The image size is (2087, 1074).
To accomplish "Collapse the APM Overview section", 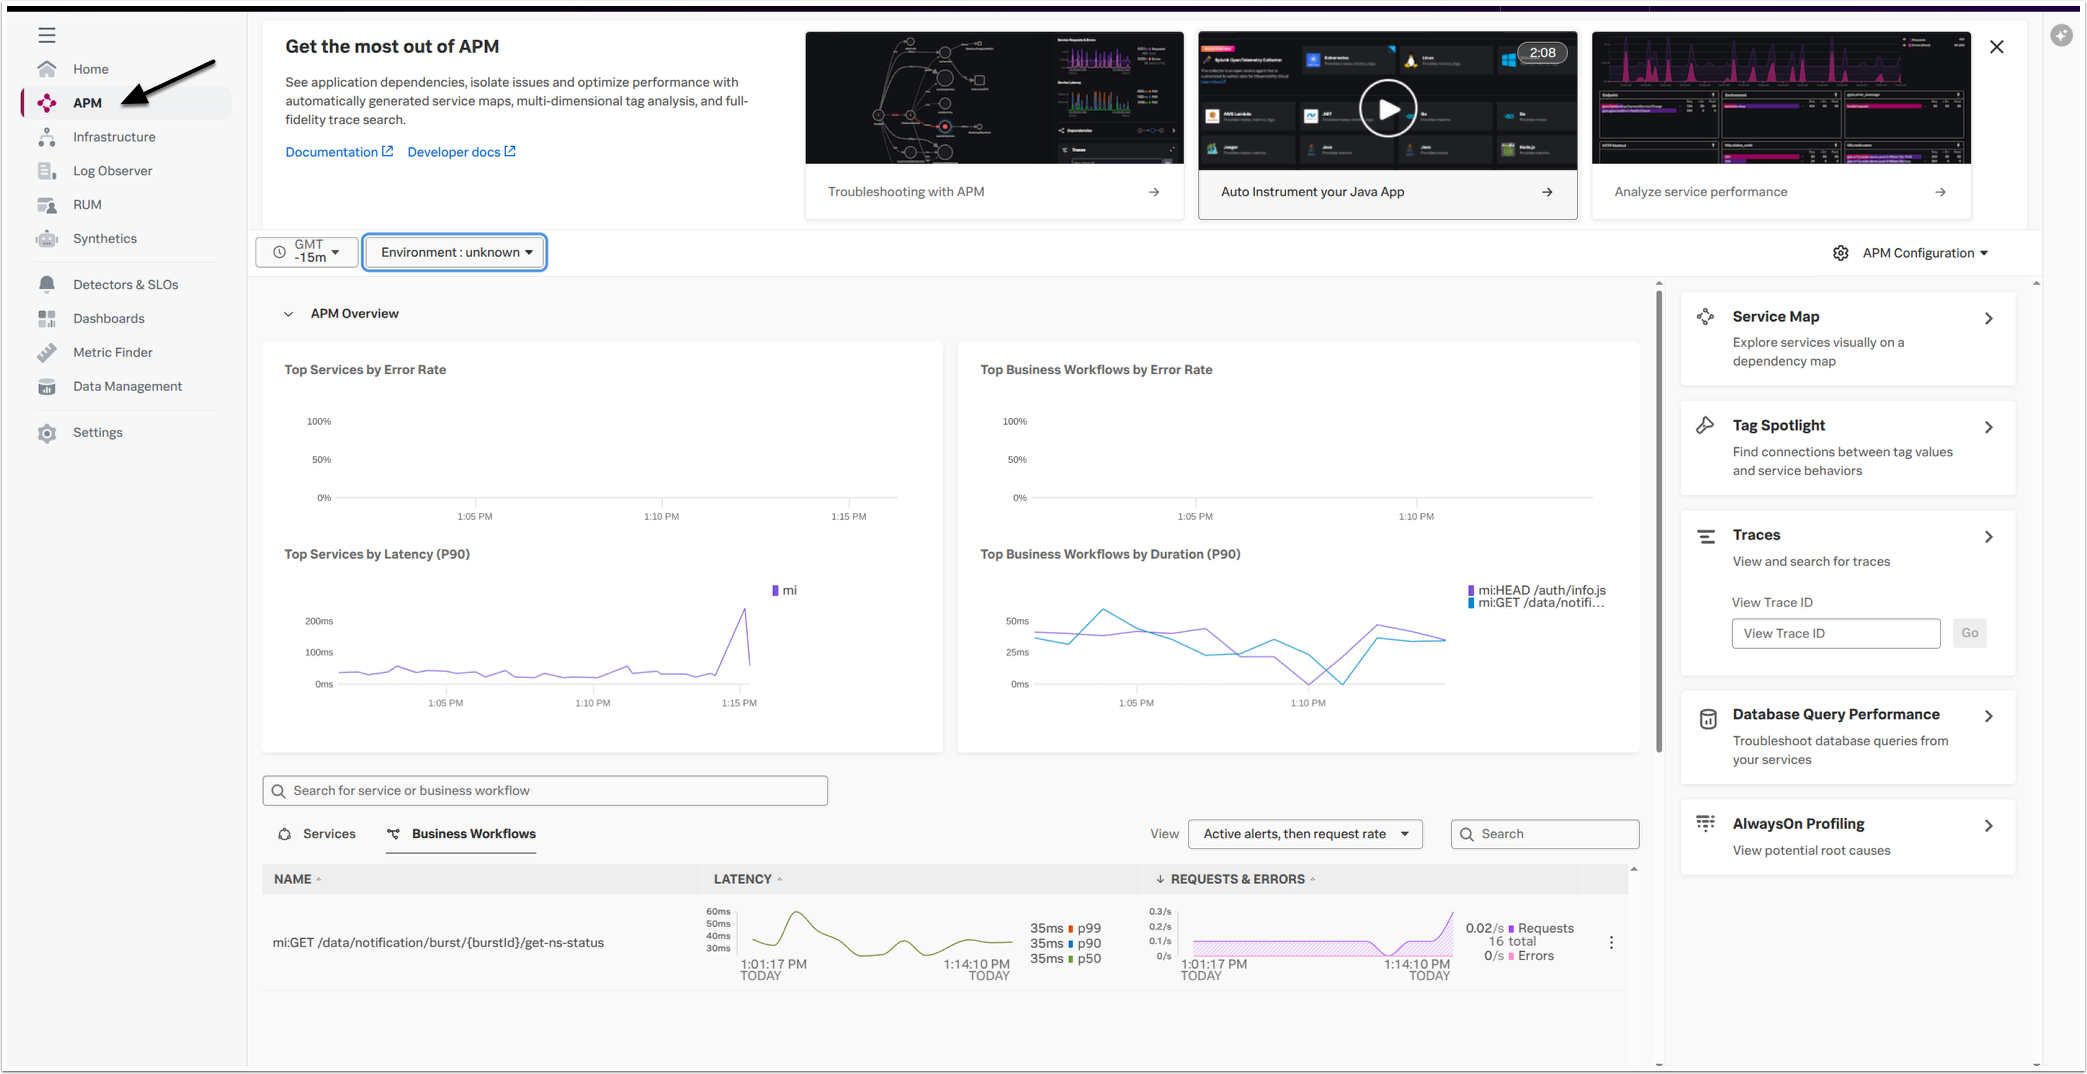I will (288, 314).
